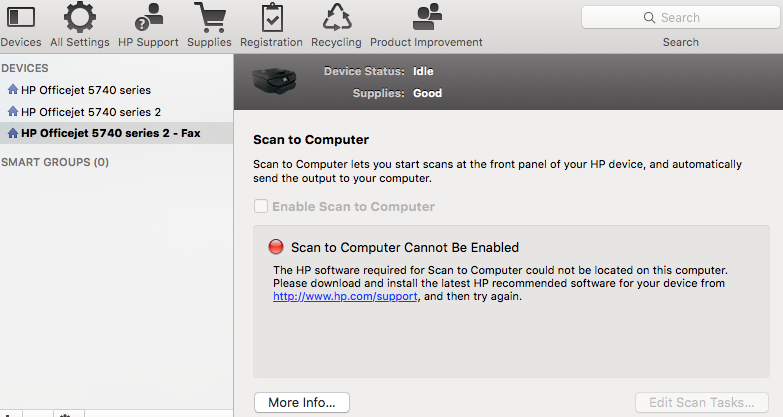783x417 pixels.
Task: Click Scan to Computer Cannot Be Enabled message
Action: point(405,248)
